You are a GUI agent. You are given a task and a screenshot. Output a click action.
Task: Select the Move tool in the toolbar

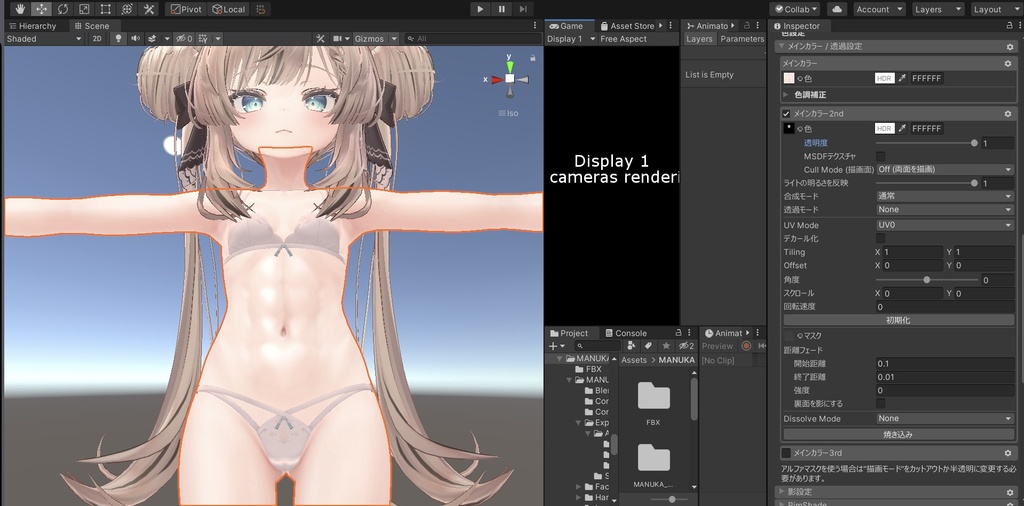coord(41,9)
